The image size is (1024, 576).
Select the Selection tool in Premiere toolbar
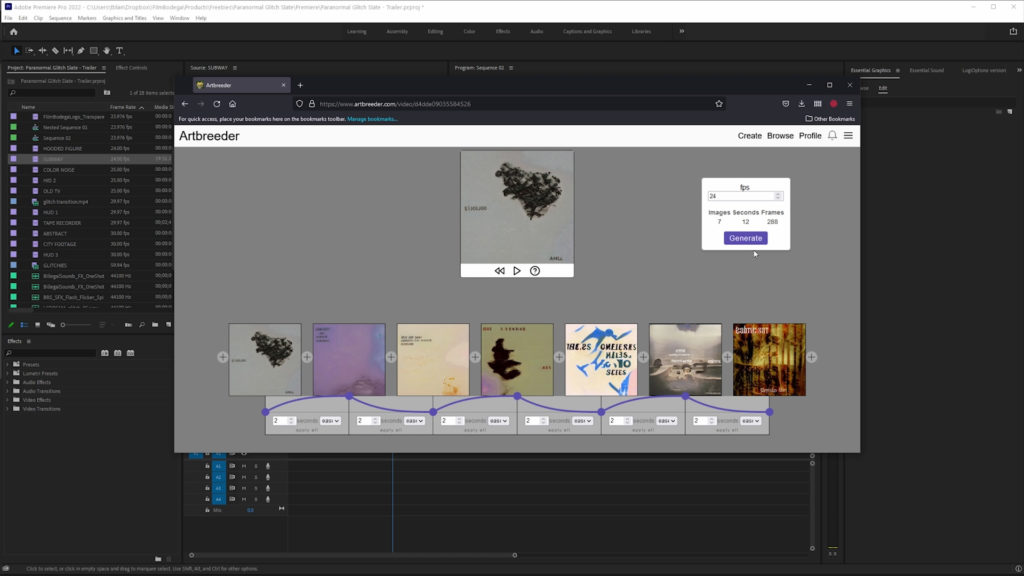click(x=16, y=50)
